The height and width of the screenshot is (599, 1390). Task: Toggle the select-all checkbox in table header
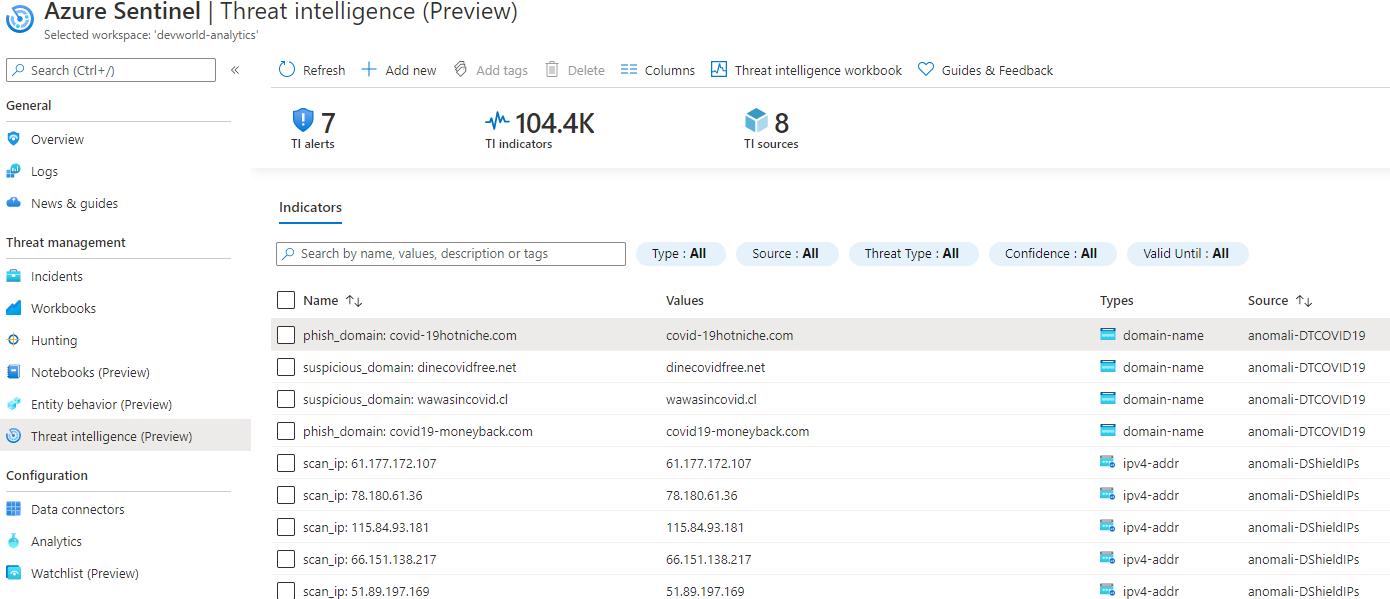tap(286, 300)
